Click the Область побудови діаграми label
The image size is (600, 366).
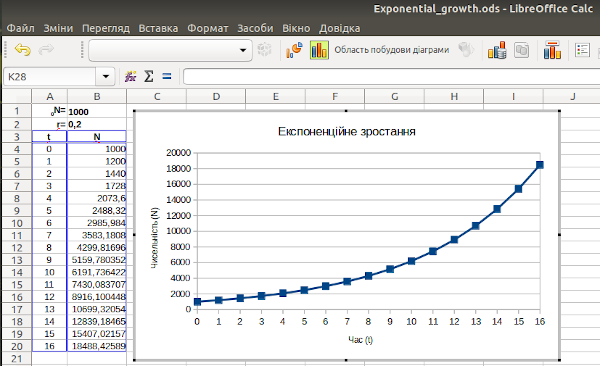tap(391, 50)
